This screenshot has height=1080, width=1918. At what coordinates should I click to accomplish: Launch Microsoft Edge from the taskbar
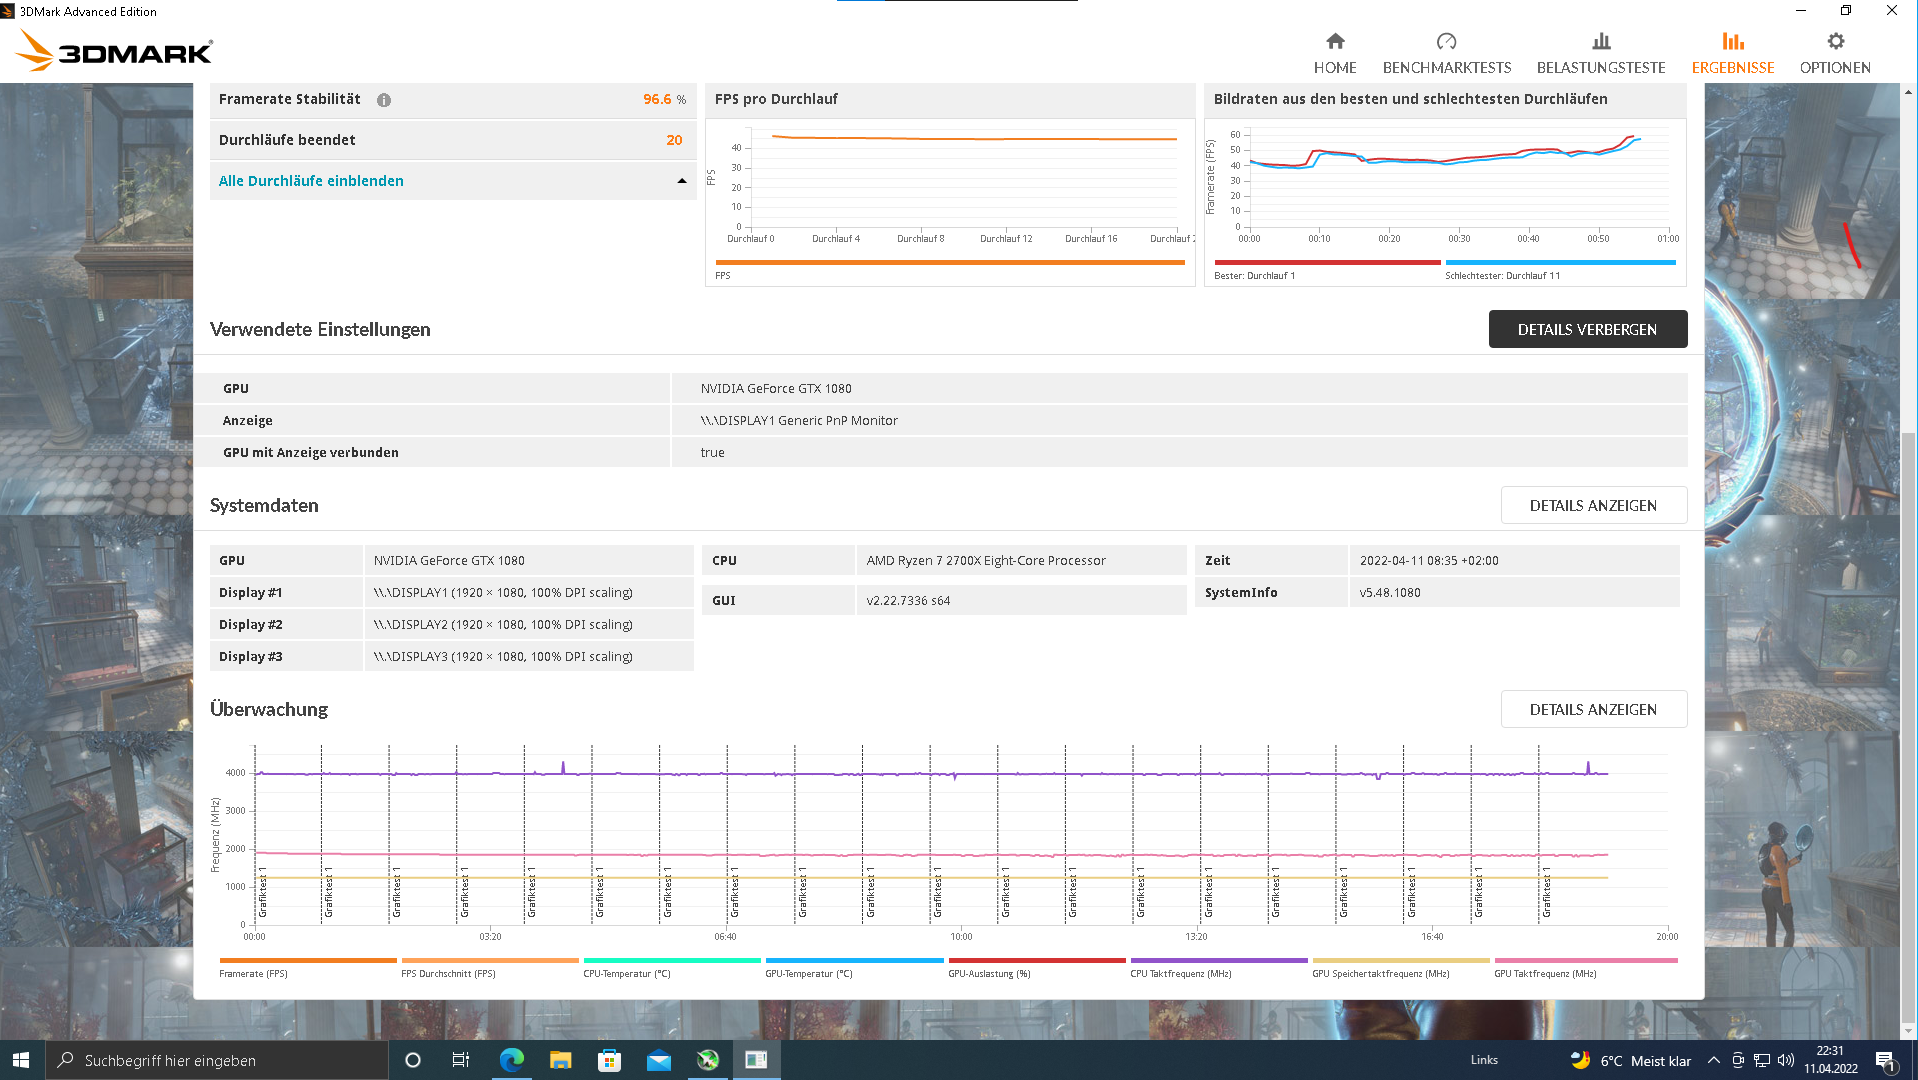511,1060
